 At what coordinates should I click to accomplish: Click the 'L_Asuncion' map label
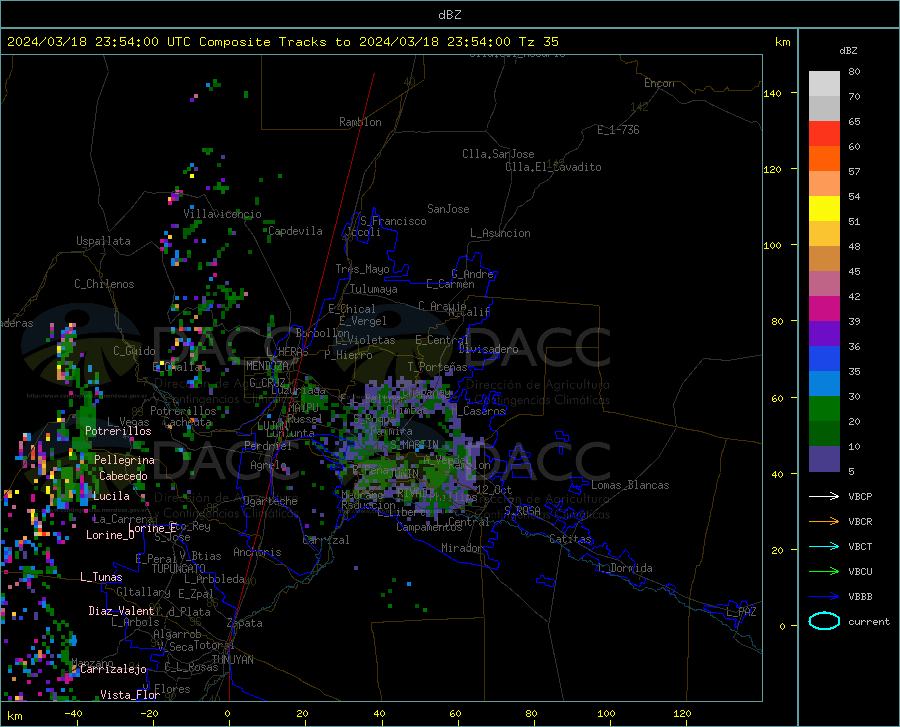500,233
